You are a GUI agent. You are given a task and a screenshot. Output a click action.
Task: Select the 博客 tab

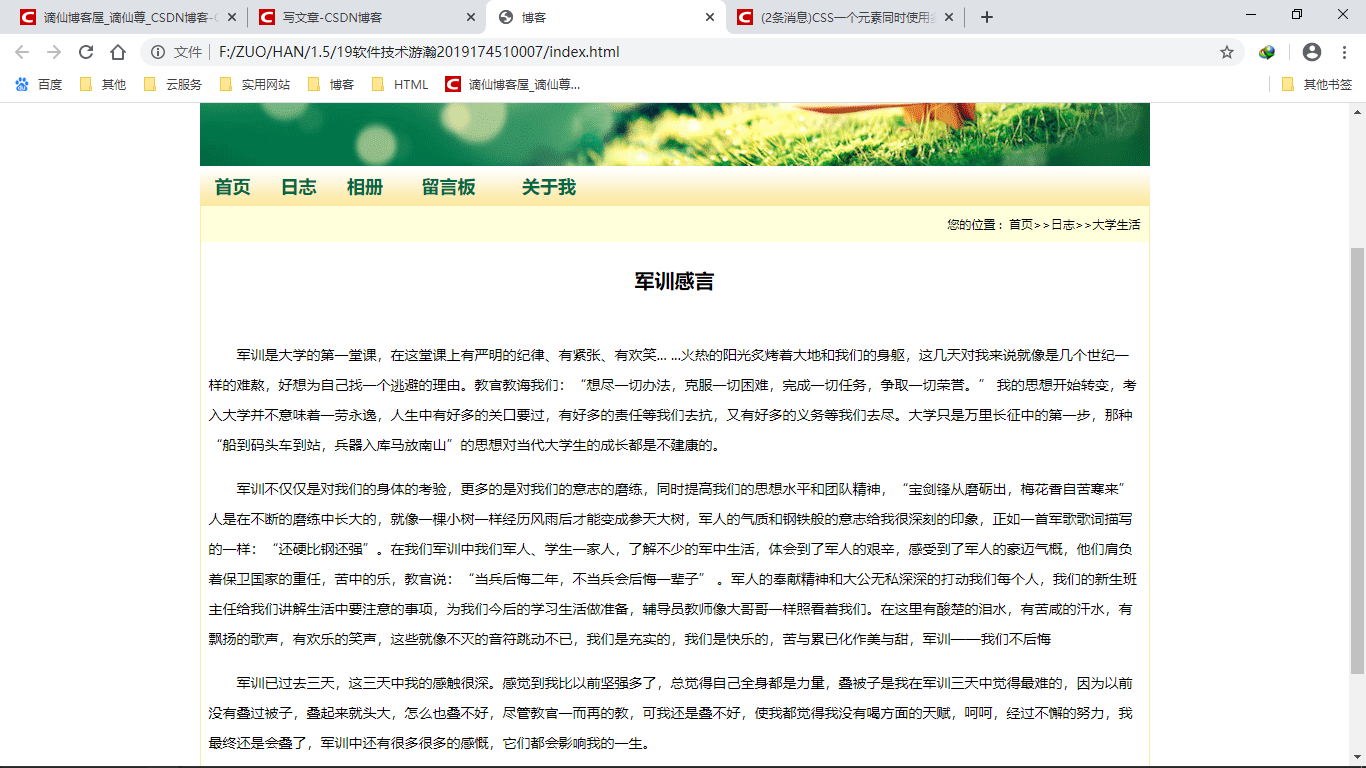605,17
